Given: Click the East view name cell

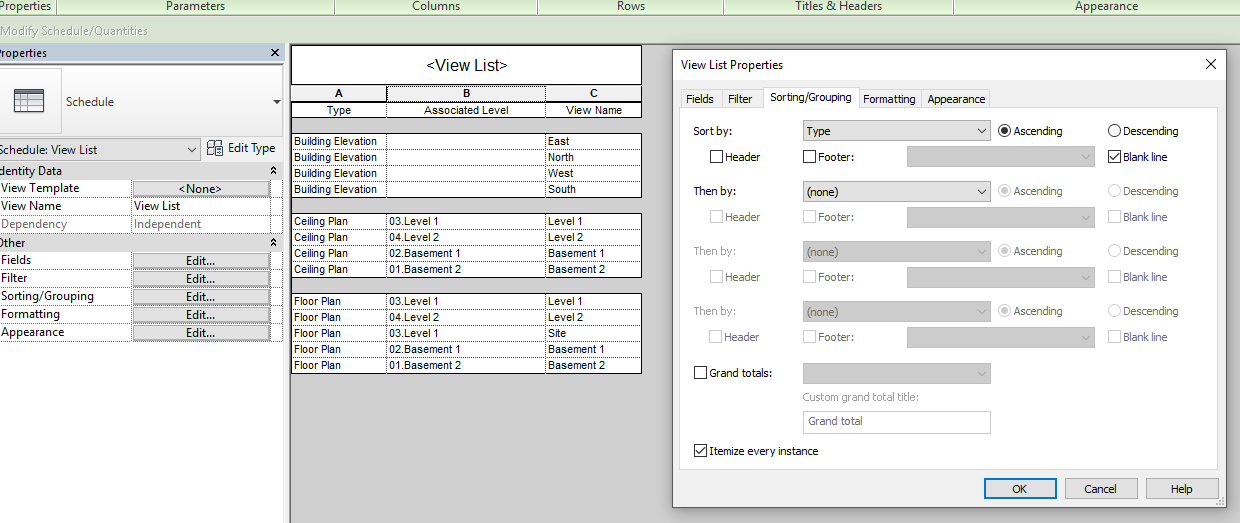Looking at the screenshot, I should (593, 141).
